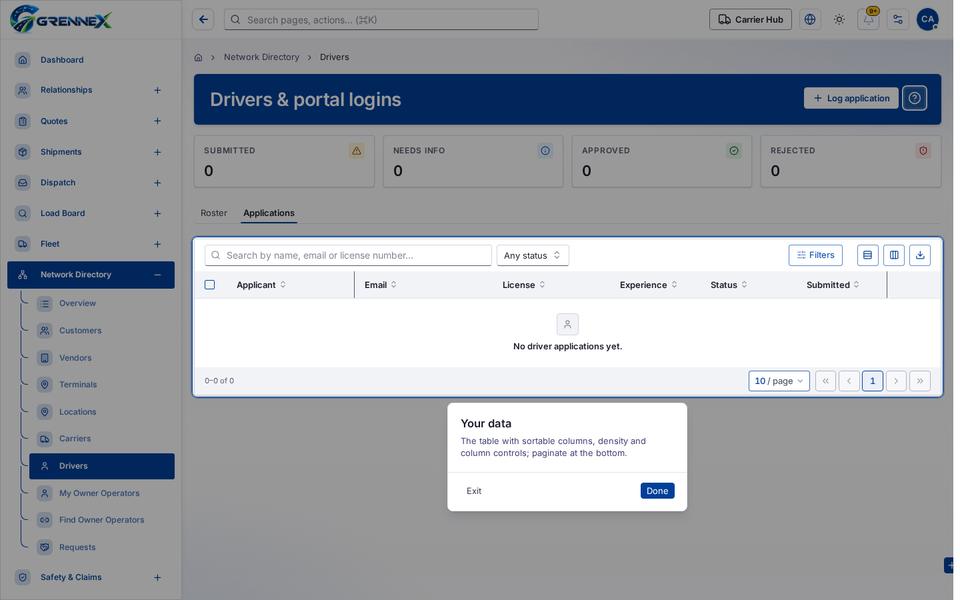Switch to the Roster tab
Screen dimensions: 960x600
click(x=214, y=213)
